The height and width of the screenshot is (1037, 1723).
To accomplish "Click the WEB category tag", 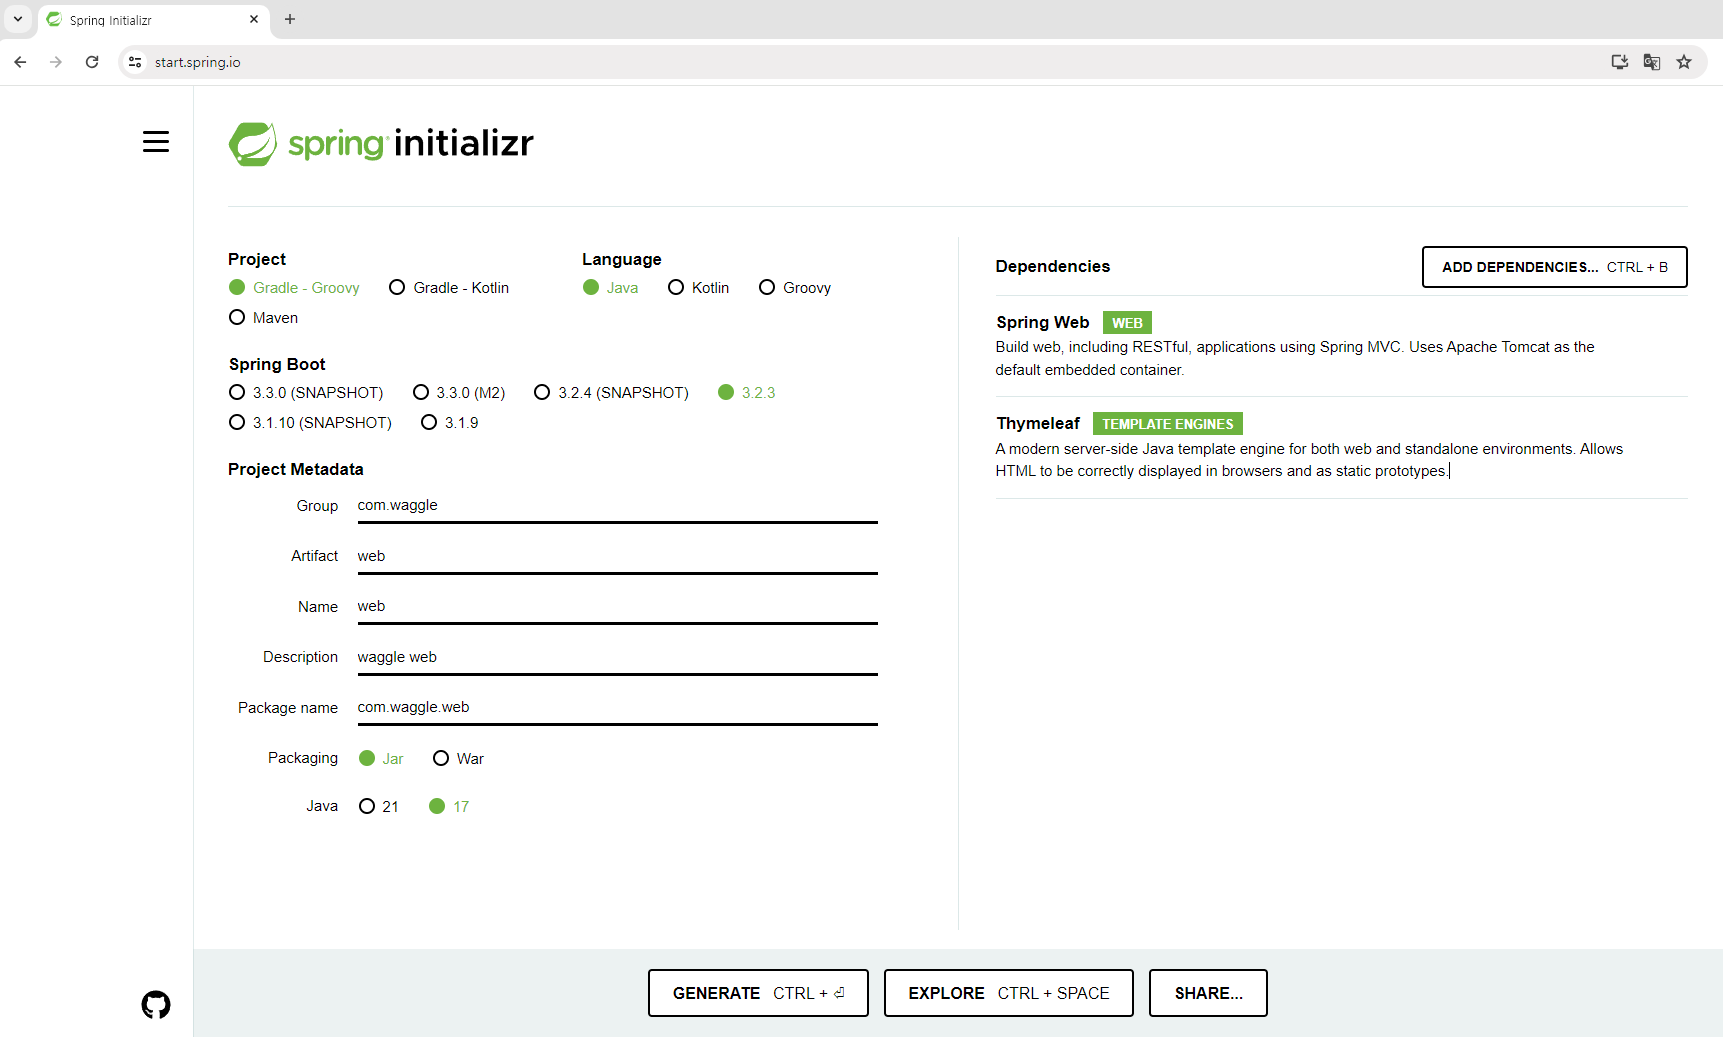I will [1127, 323].
